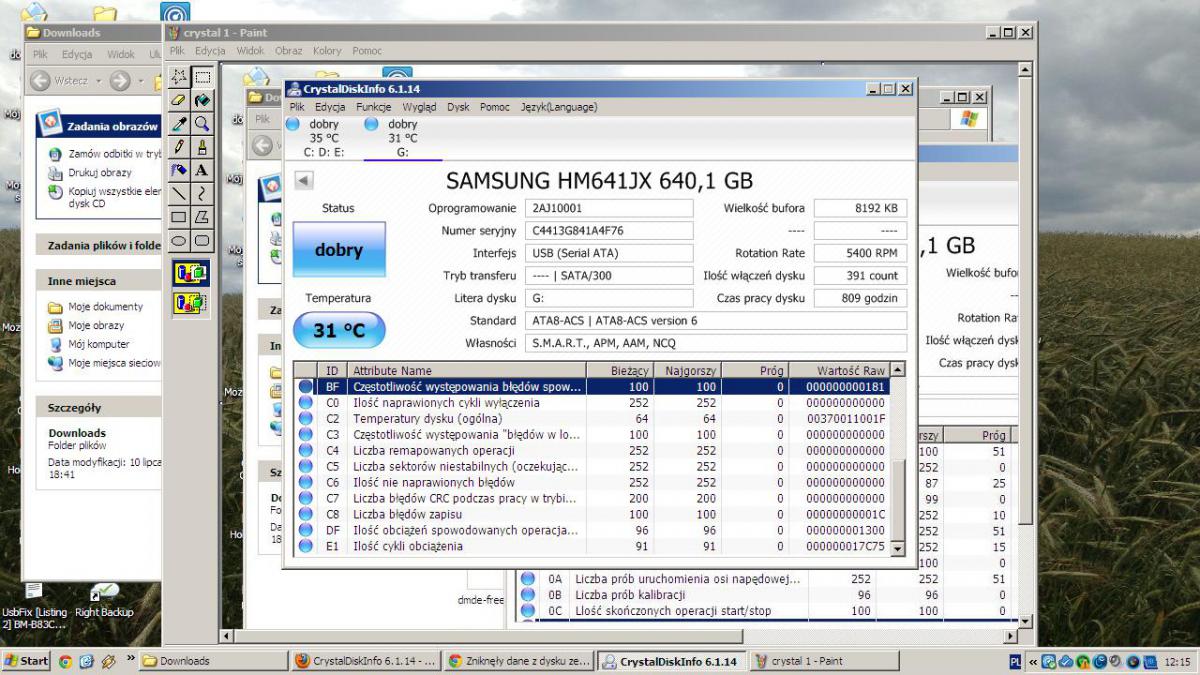Switch to the C: D: E: disk tab
The image size is (1200, 675).
[323, 138]
